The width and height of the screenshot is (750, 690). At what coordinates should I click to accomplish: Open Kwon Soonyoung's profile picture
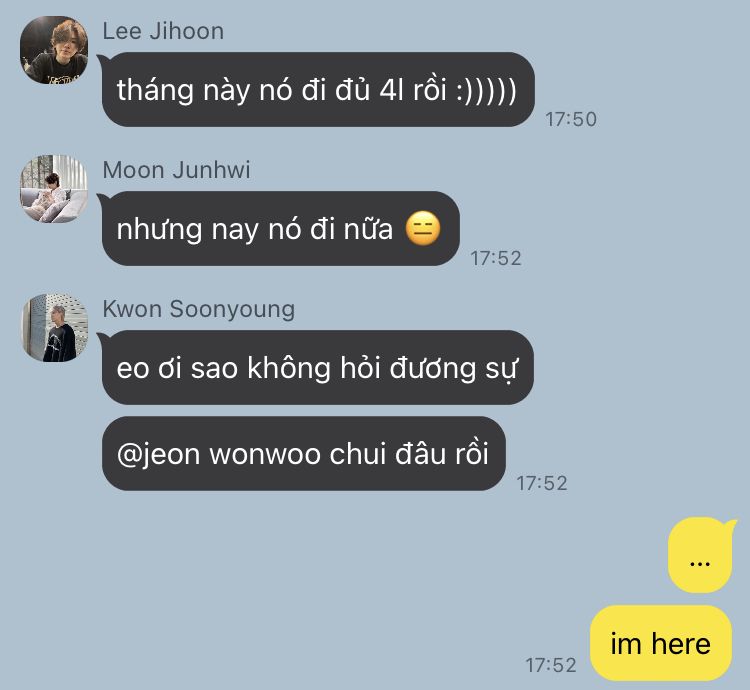tap(54, 328)
